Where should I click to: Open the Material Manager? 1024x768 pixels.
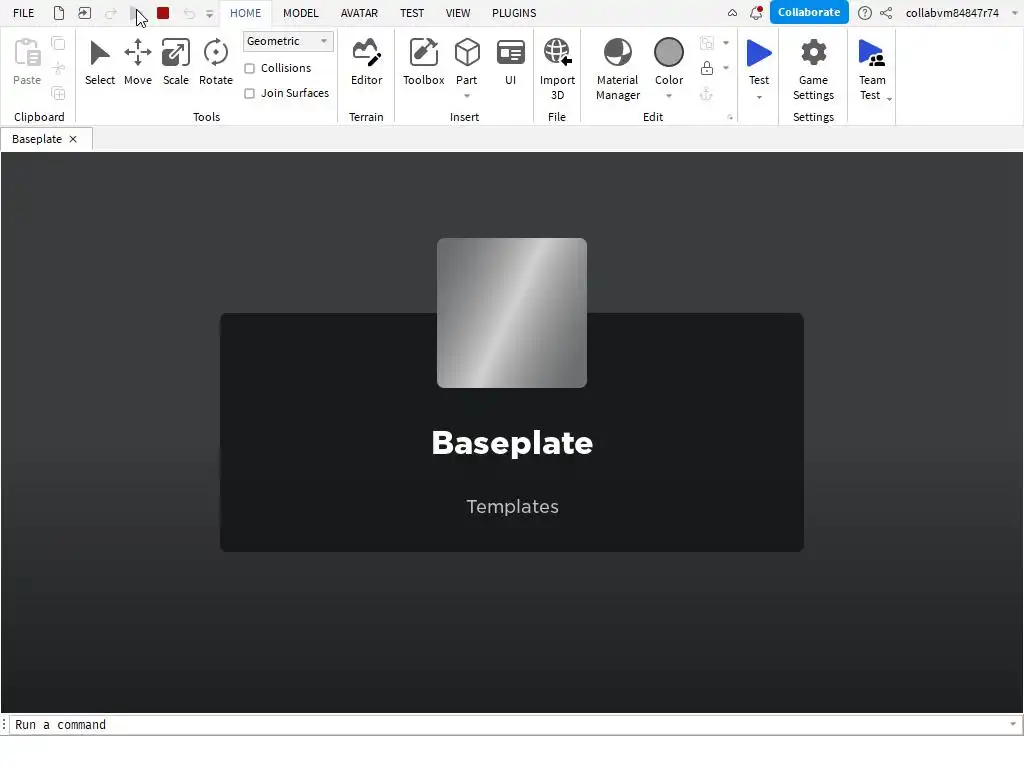pyautogui.click(x=618, y=69)
